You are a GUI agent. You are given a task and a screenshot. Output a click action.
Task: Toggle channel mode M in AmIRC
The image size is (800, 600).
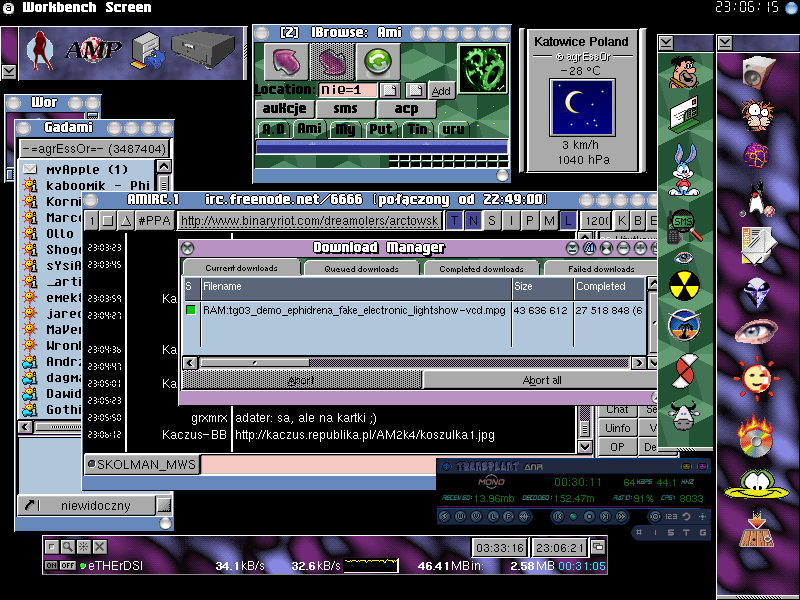[x=549, y=220]
